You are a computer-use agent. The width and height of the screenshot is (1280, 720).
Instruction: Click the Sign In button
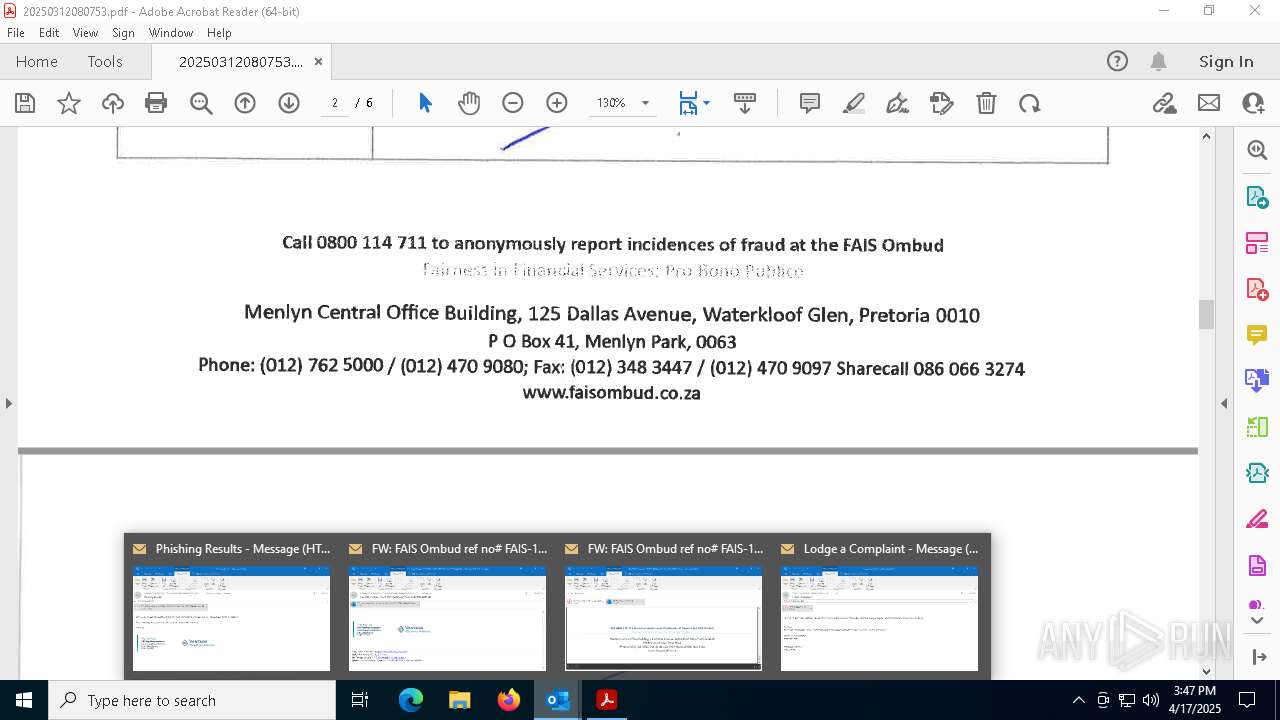pos(1226,61)
